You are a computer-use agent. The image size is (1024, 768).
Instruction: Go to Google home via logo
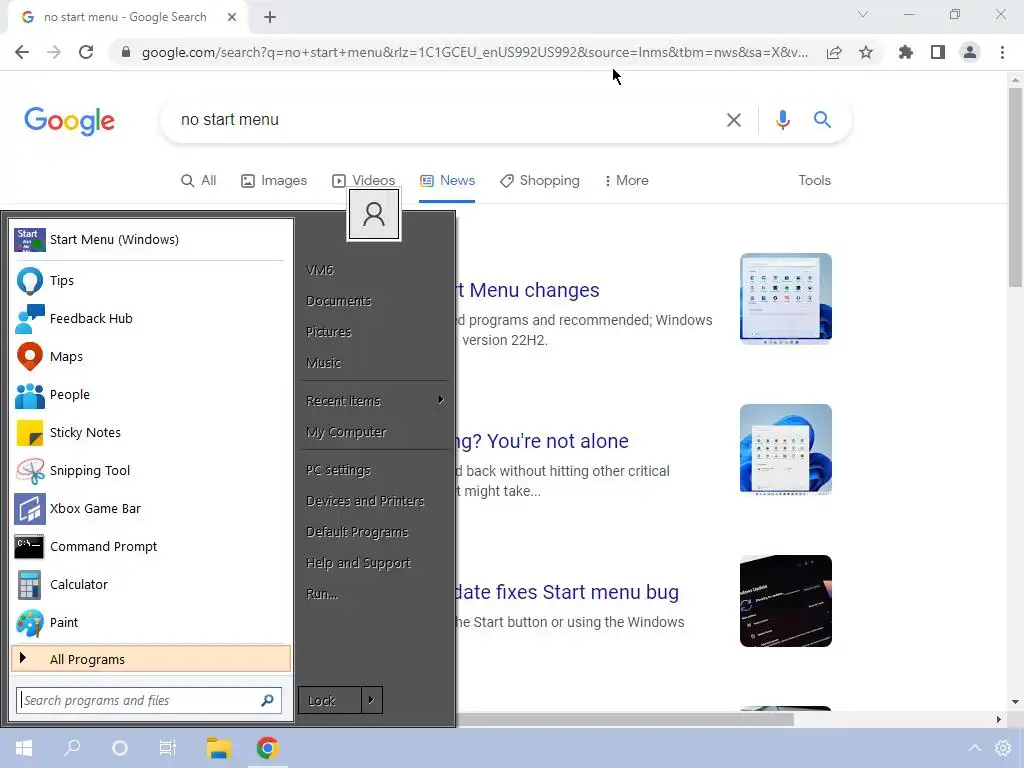[69, 121]
